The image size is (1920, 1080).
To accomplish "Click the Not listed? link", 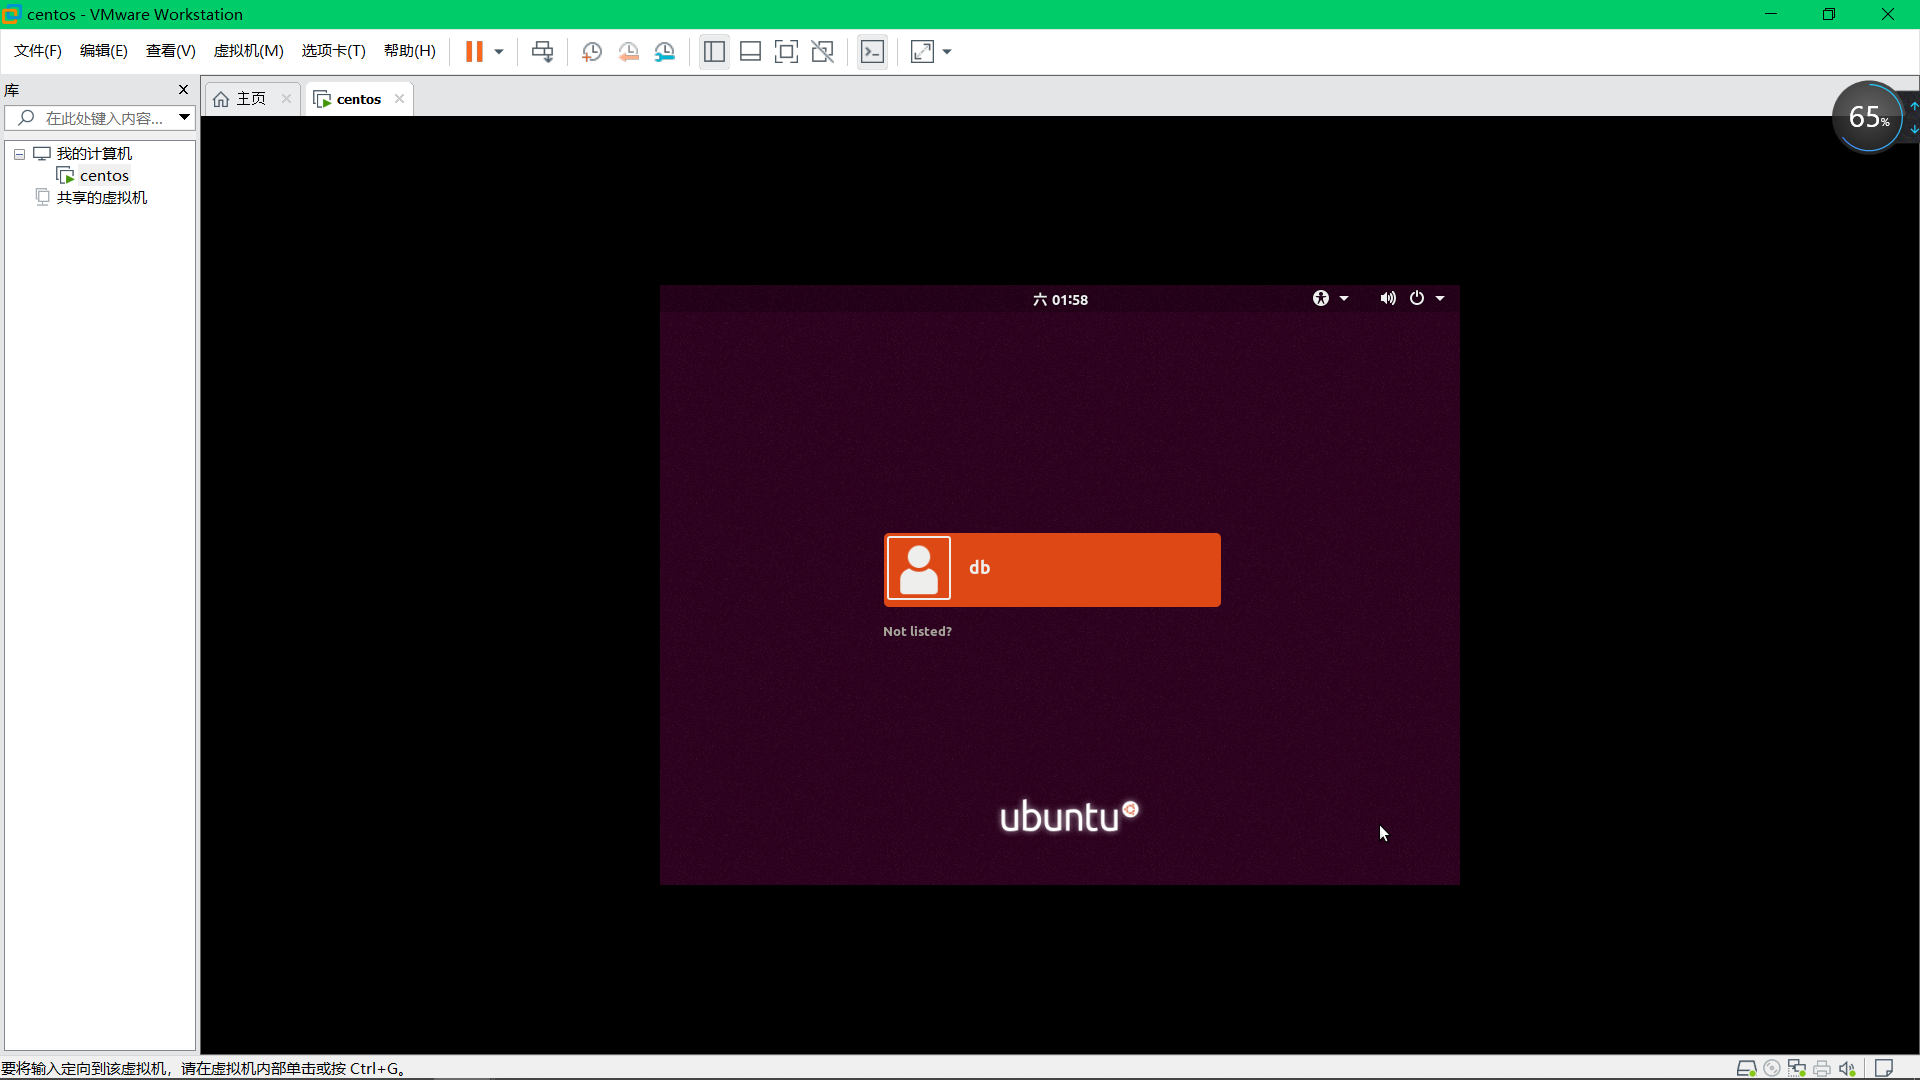I will click(x=917, y=632).
